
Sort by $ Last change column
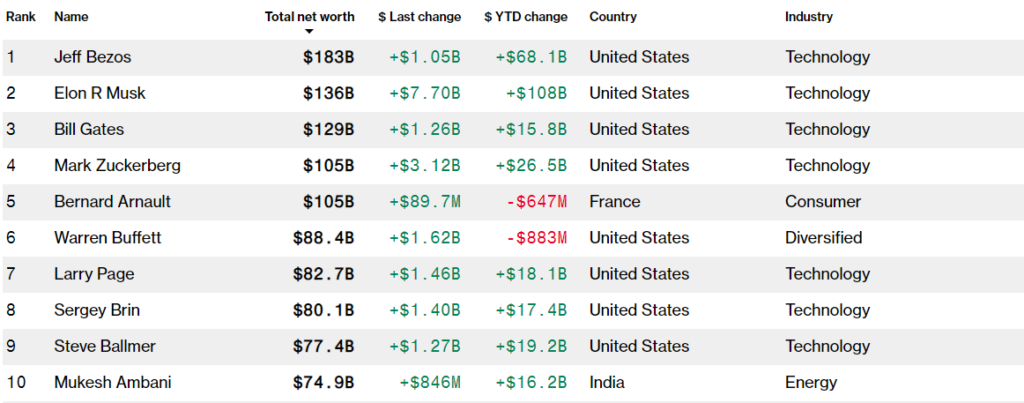419,17
